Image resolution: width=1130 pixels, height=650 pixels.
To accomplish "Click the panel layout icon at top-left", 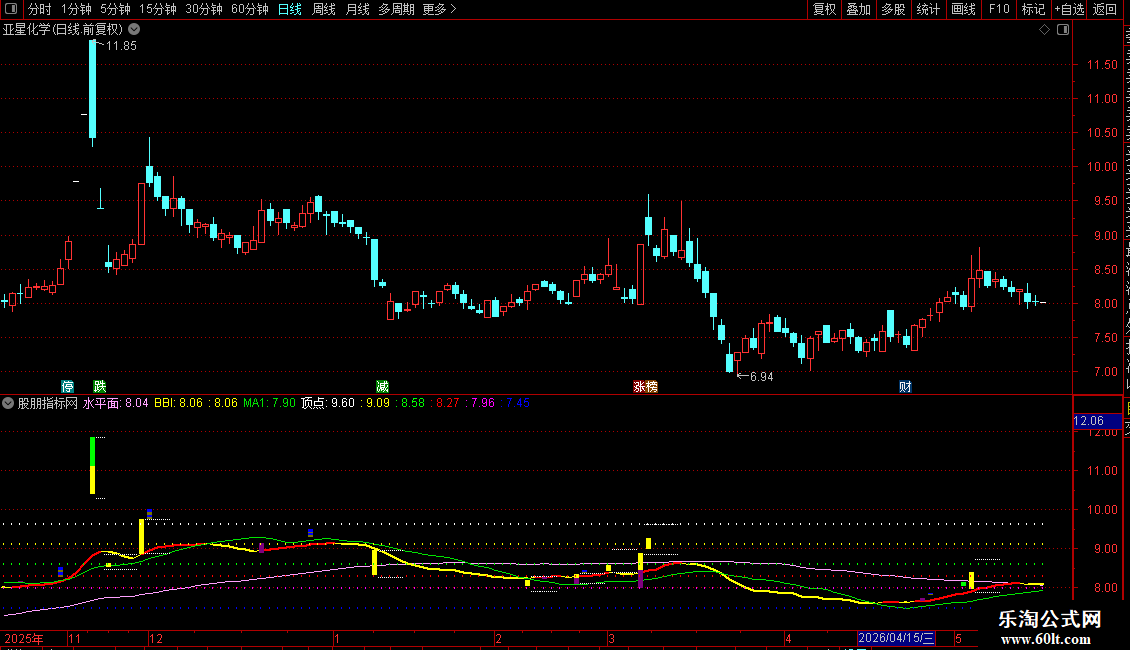I will pos(11,9).
